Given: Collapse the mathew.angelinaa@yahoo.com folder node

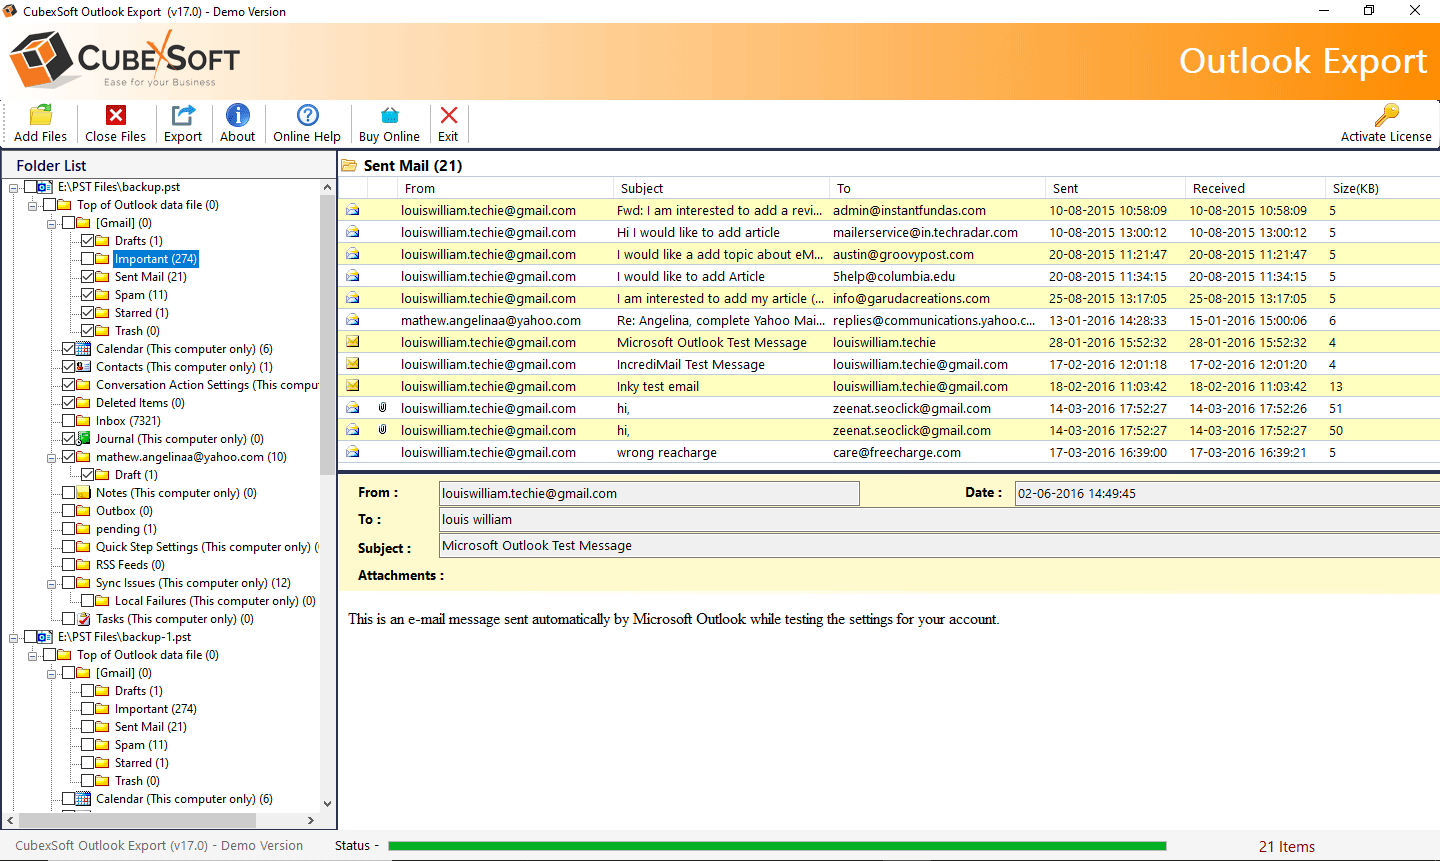Looking at the screenshot, I should [x=52, y=457].
